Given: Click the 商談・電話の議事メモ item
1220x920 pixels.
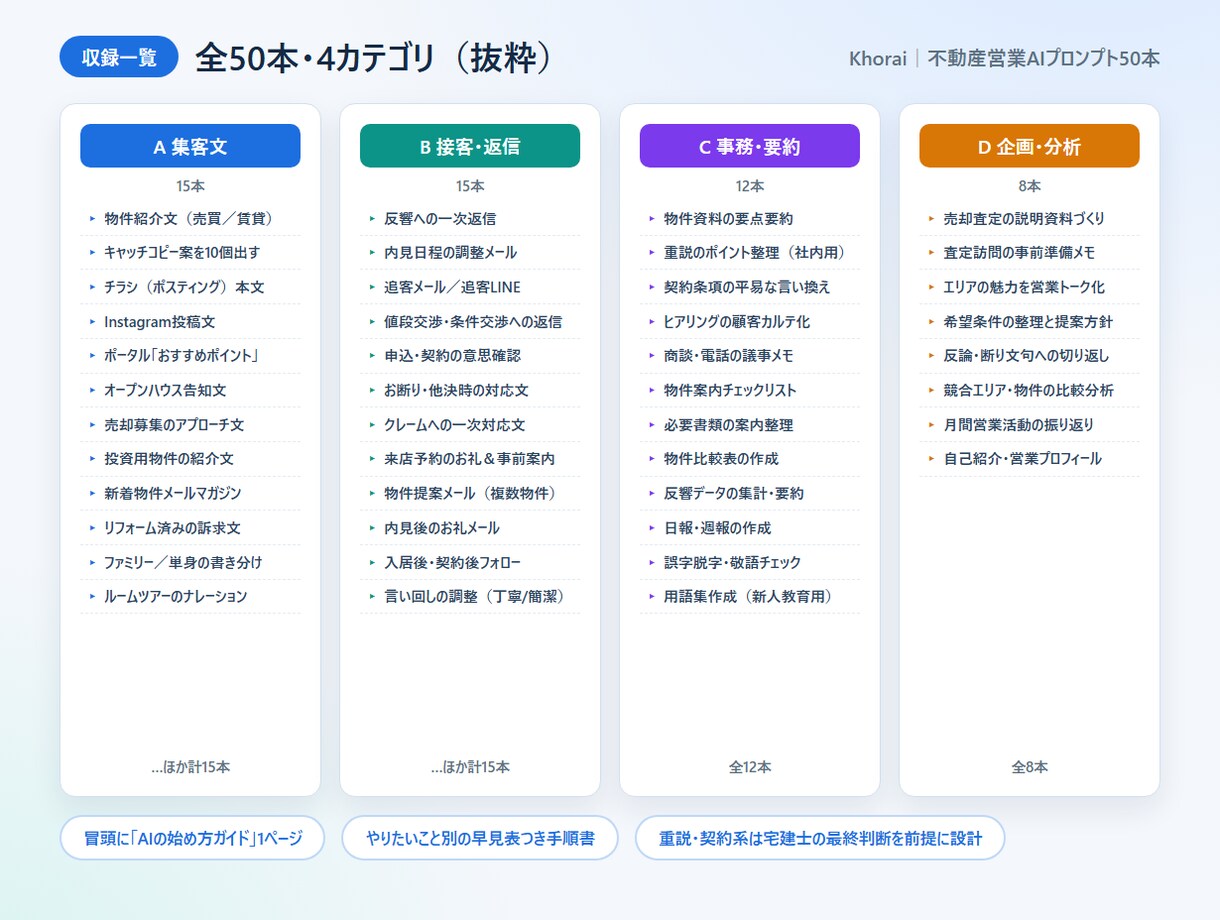Looking at the screenshot, I should [750, 356].
